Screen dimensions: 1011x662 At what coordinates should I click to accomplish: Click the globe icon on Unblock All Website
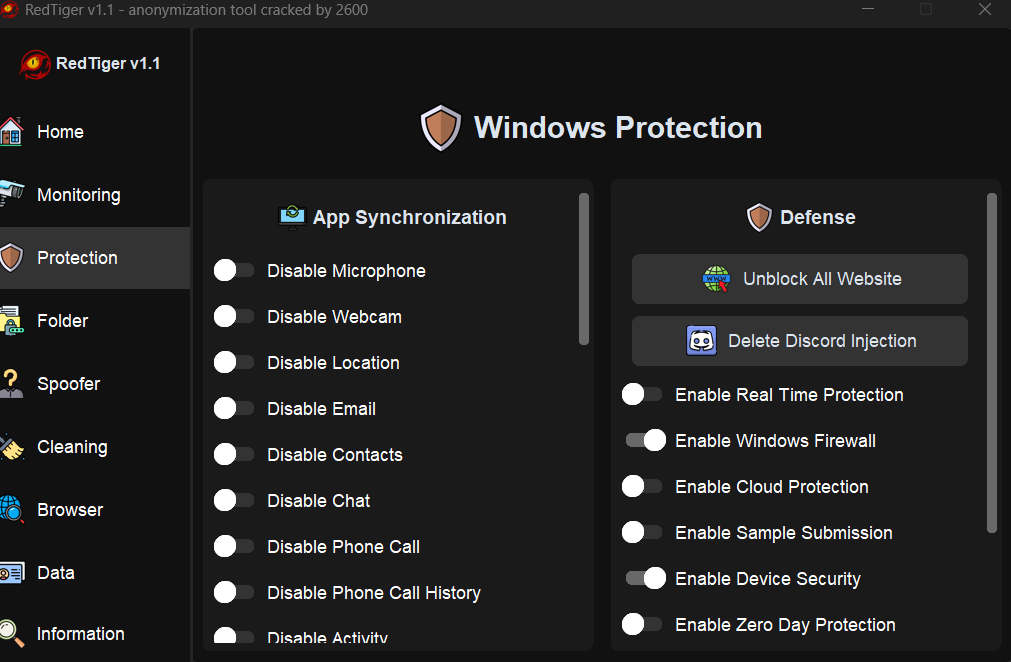click(x=716, y=279)
